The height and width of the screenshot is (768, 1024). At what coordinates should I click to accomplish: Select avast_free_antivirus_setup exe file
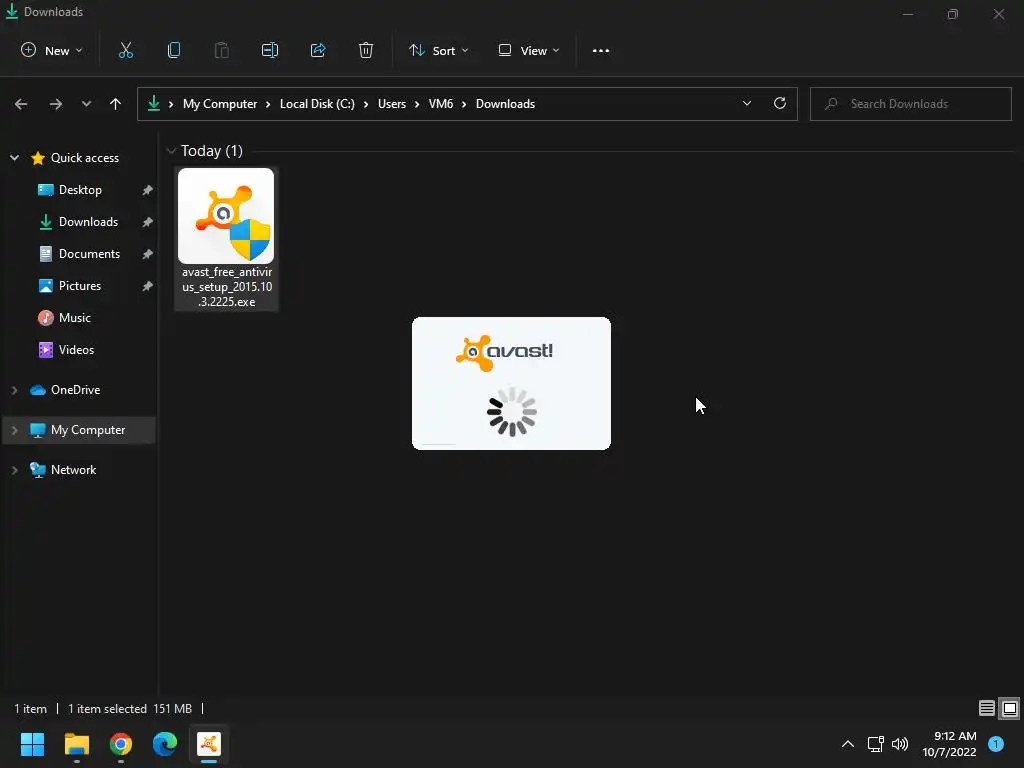(x=227, y=238)
